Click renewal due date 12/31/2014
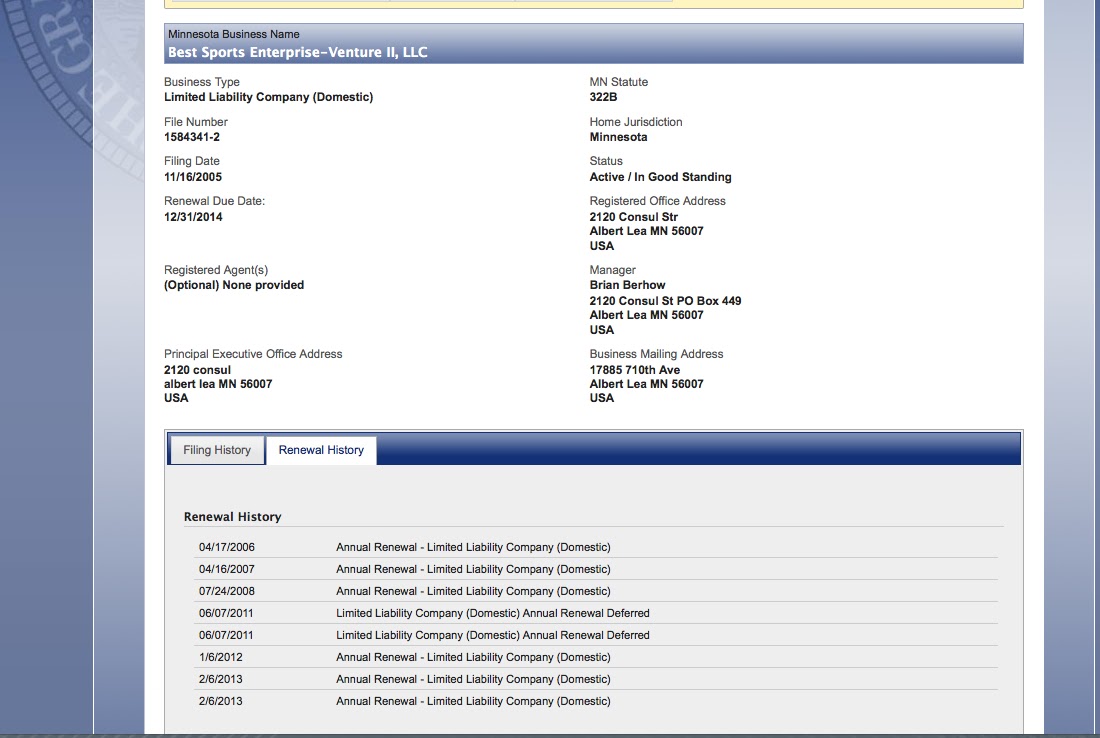Image resolution: width=1100 pixels, height=738 pixels. (x=193, y=217)
